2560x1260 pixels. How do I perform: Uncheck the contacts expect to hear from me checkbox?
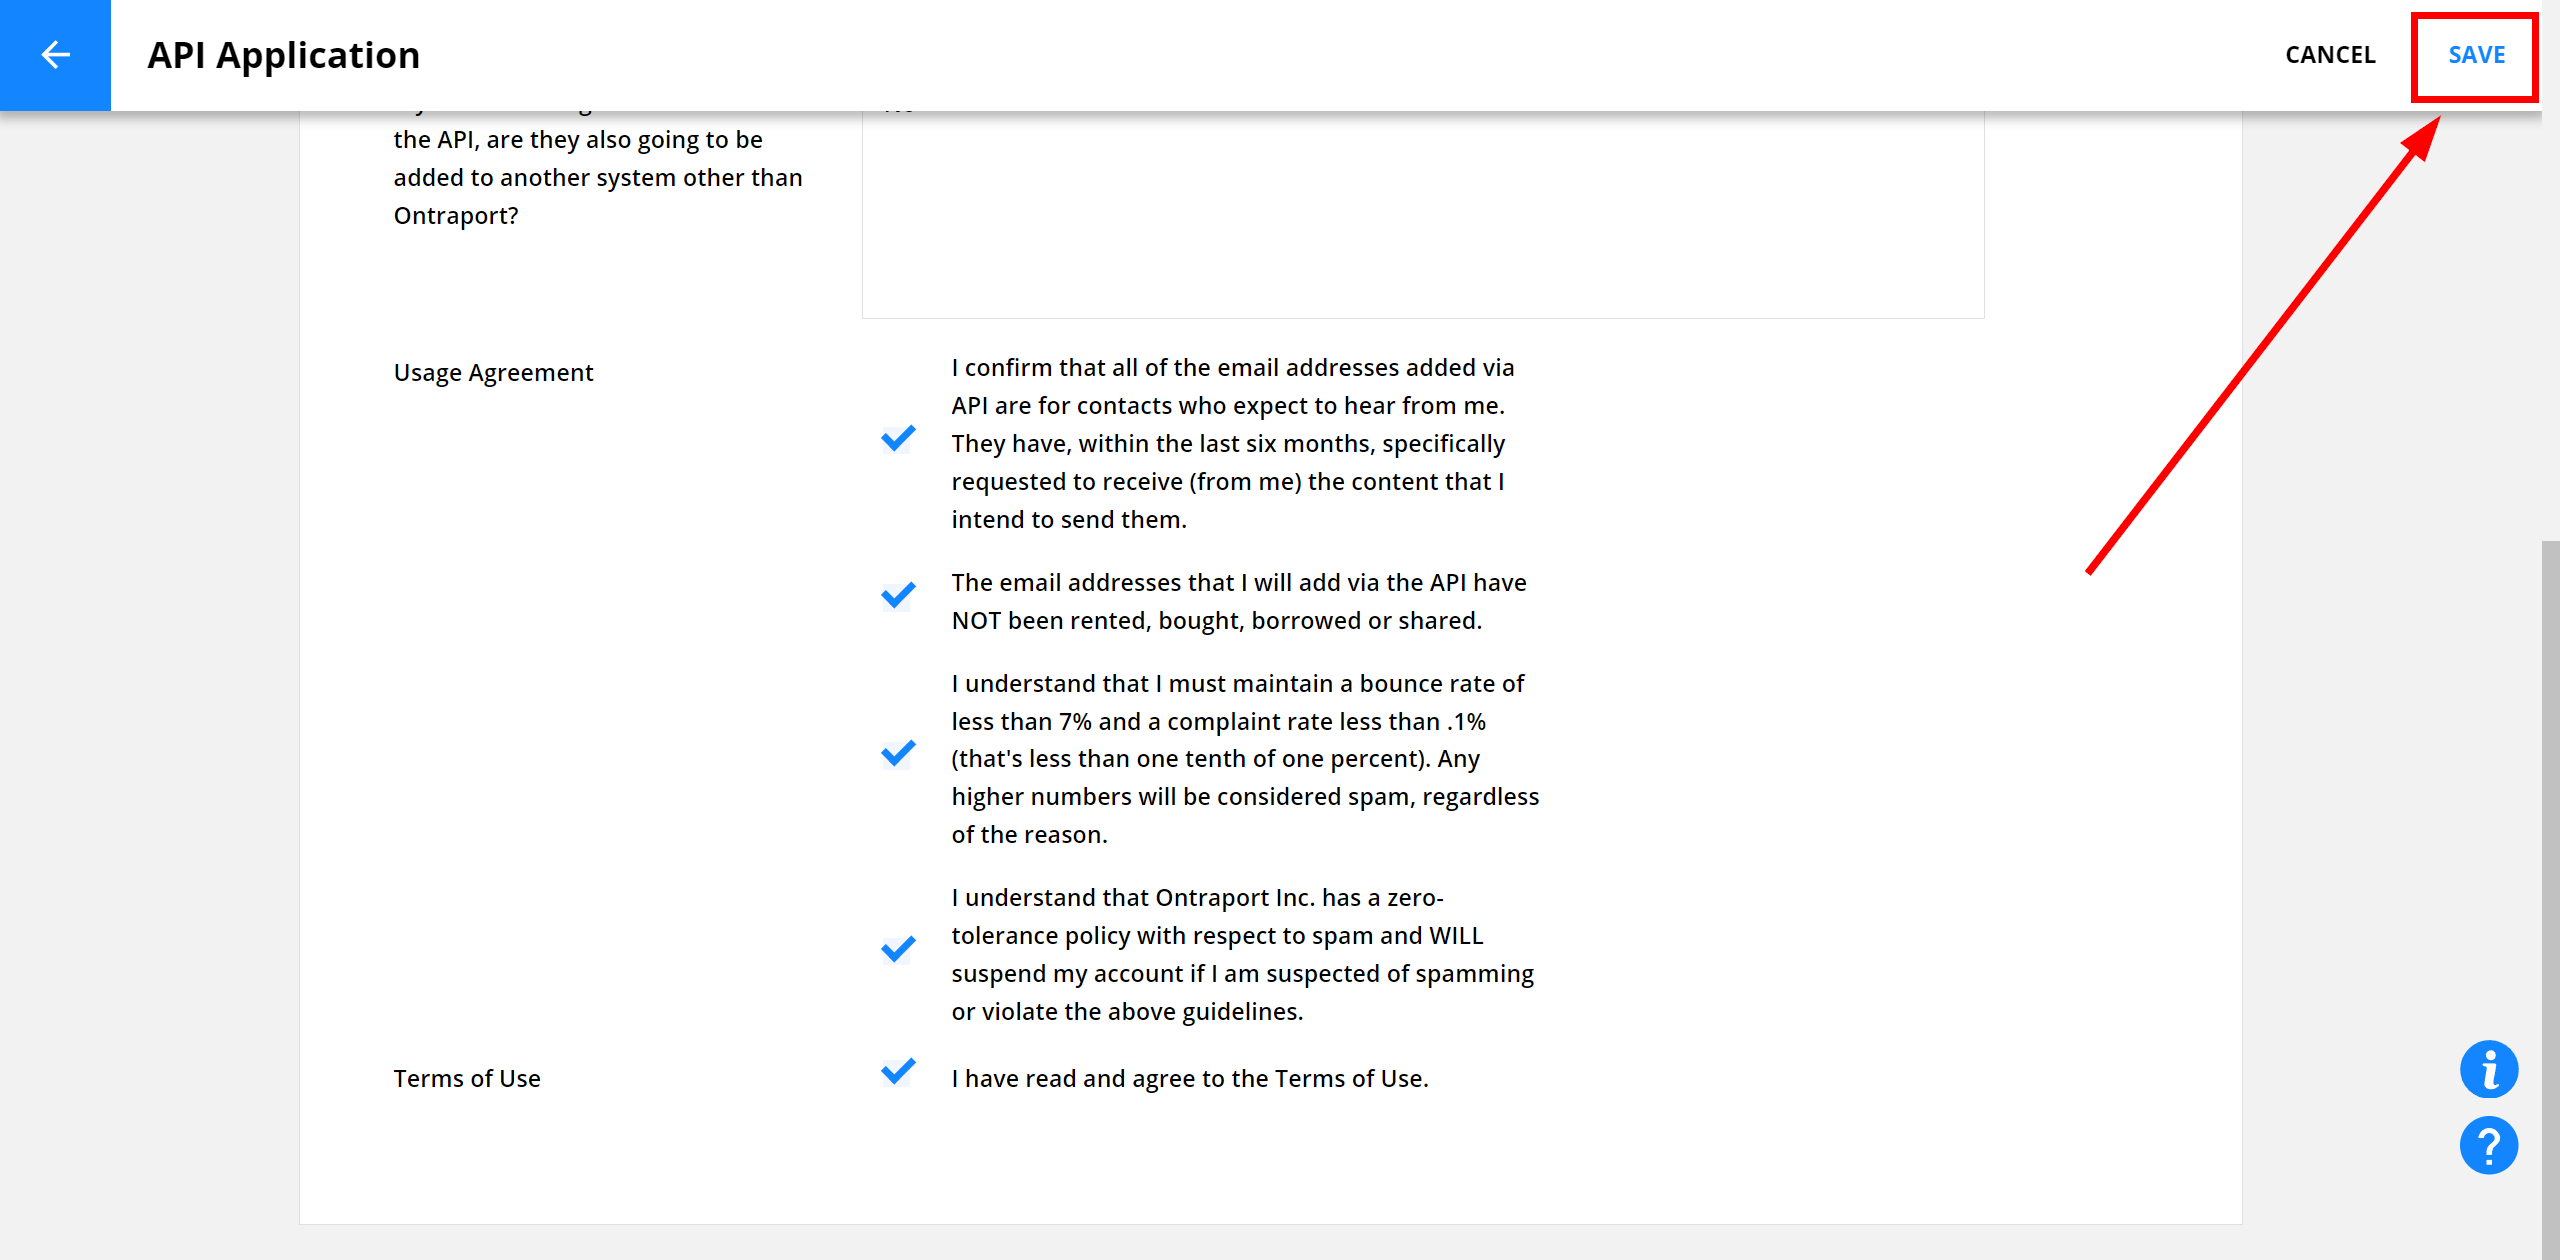(x=898, y=439)
